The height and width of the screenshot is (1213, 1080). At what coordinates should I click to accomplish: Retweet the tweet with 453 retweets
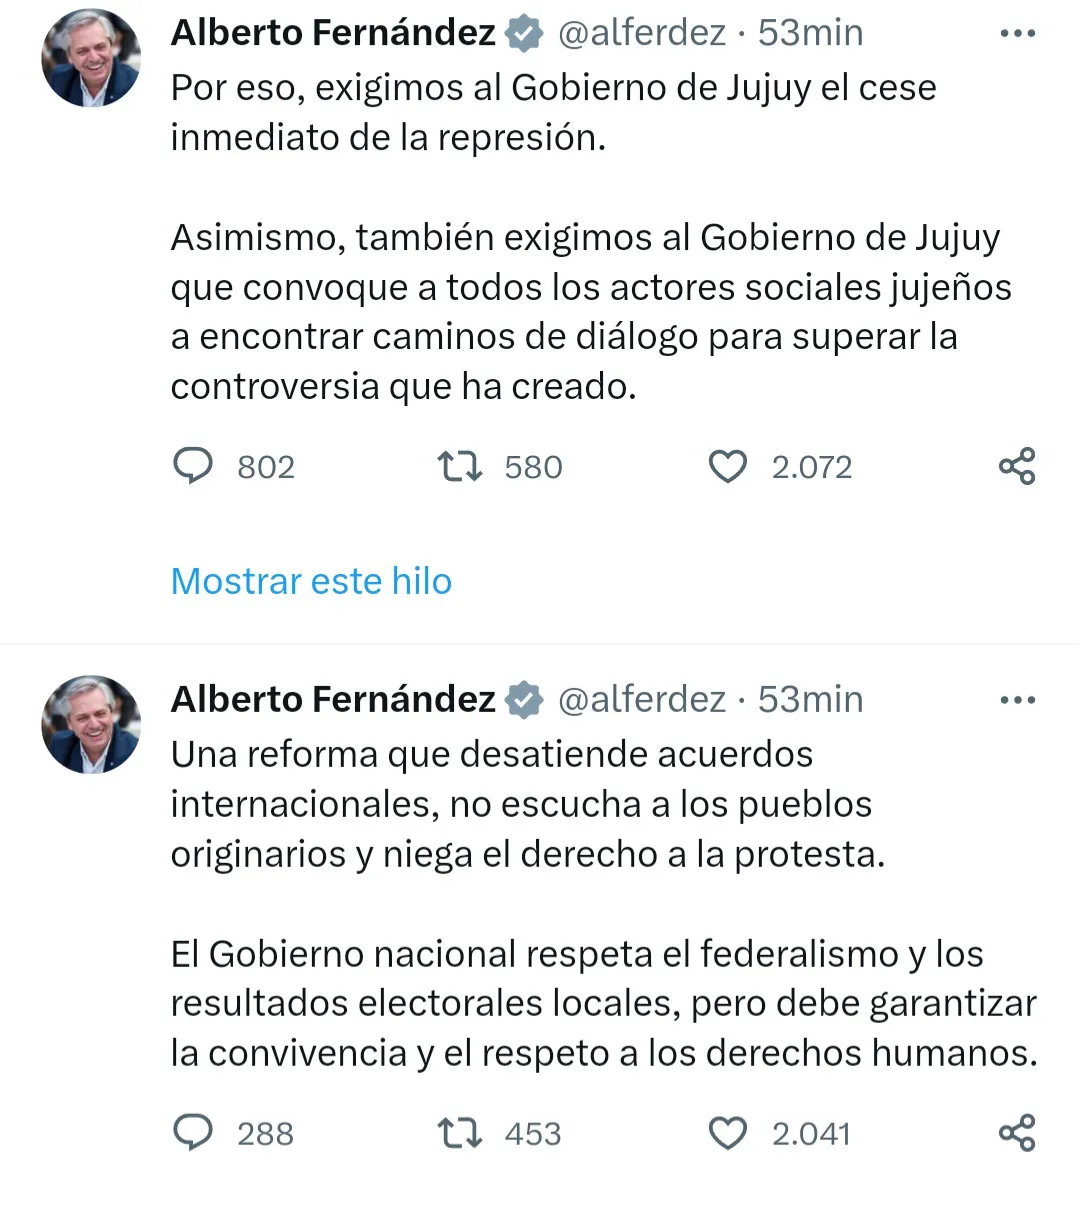click(x=460, y=1133)
